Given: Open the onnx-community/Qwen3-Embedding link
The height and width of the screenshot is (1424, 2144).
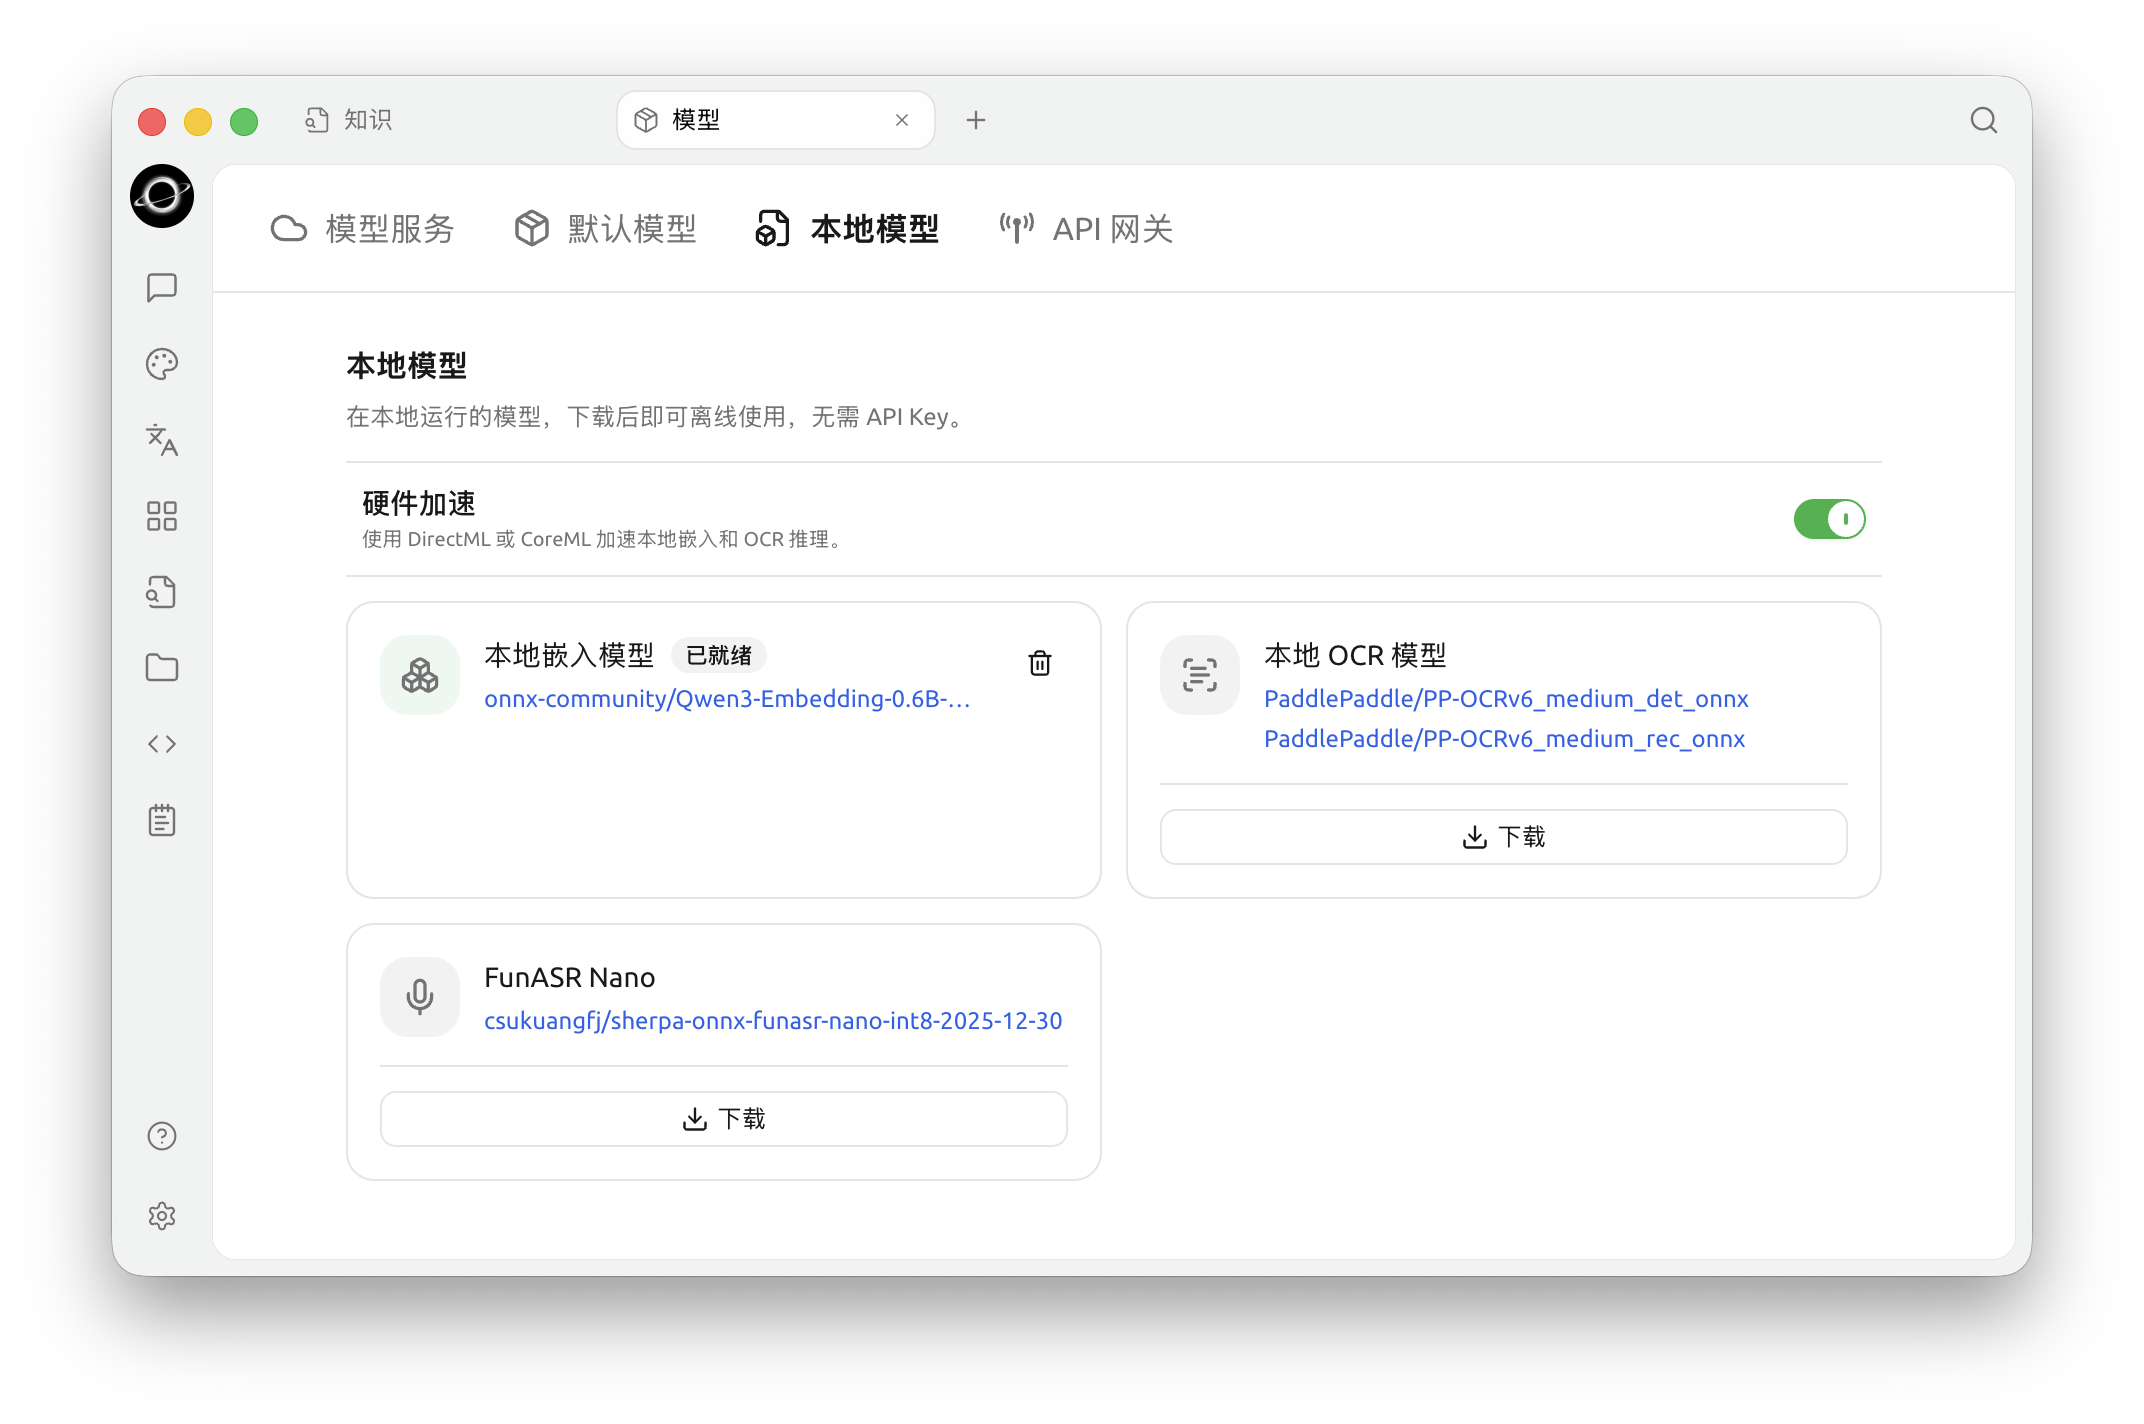Looking at the screenshot, I should 727,699.
